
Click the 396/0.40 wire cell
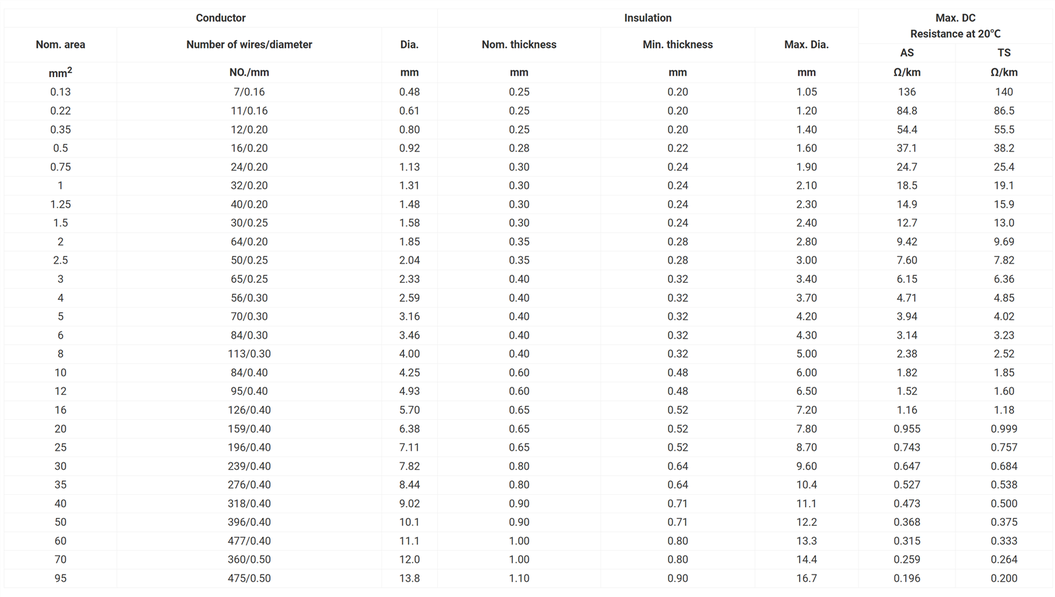[x=249, y=523]
